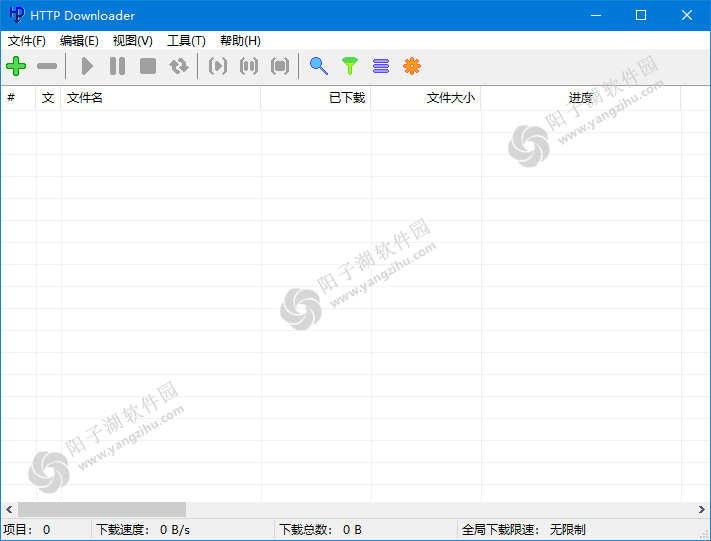Click the 项目: 0 status entry
Viewport: 711px width, 541px height.
pos(46,530)
